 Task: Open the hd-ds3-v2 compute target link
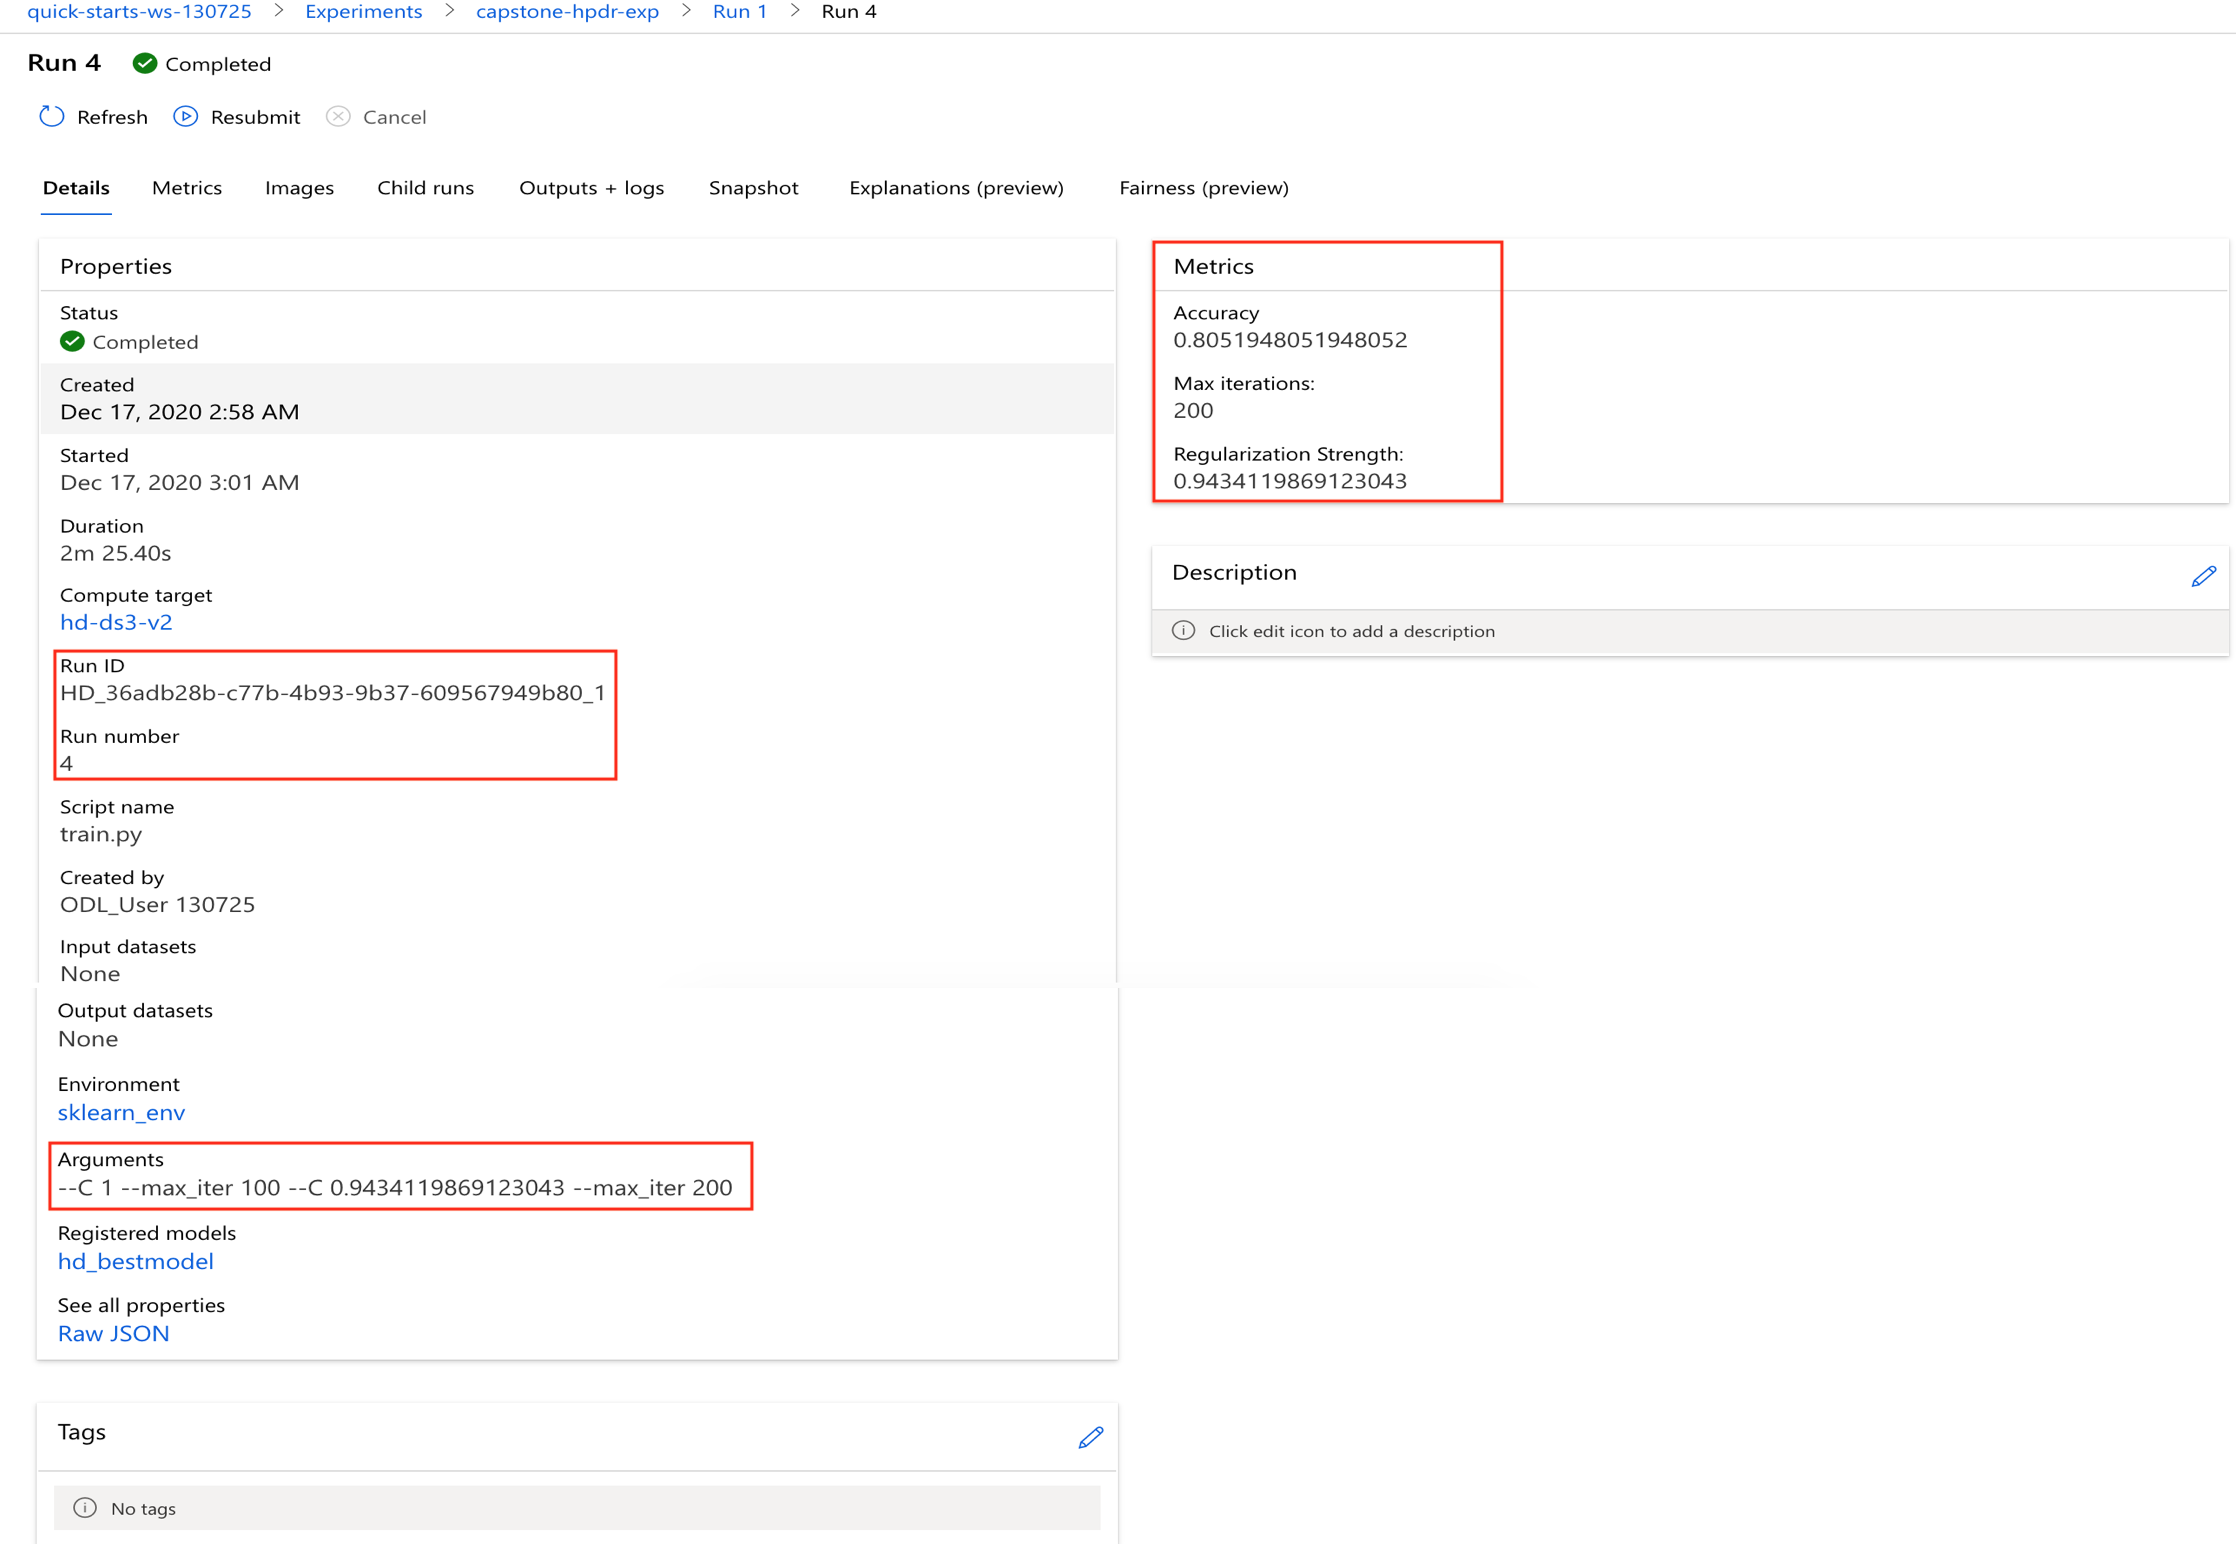116,622
